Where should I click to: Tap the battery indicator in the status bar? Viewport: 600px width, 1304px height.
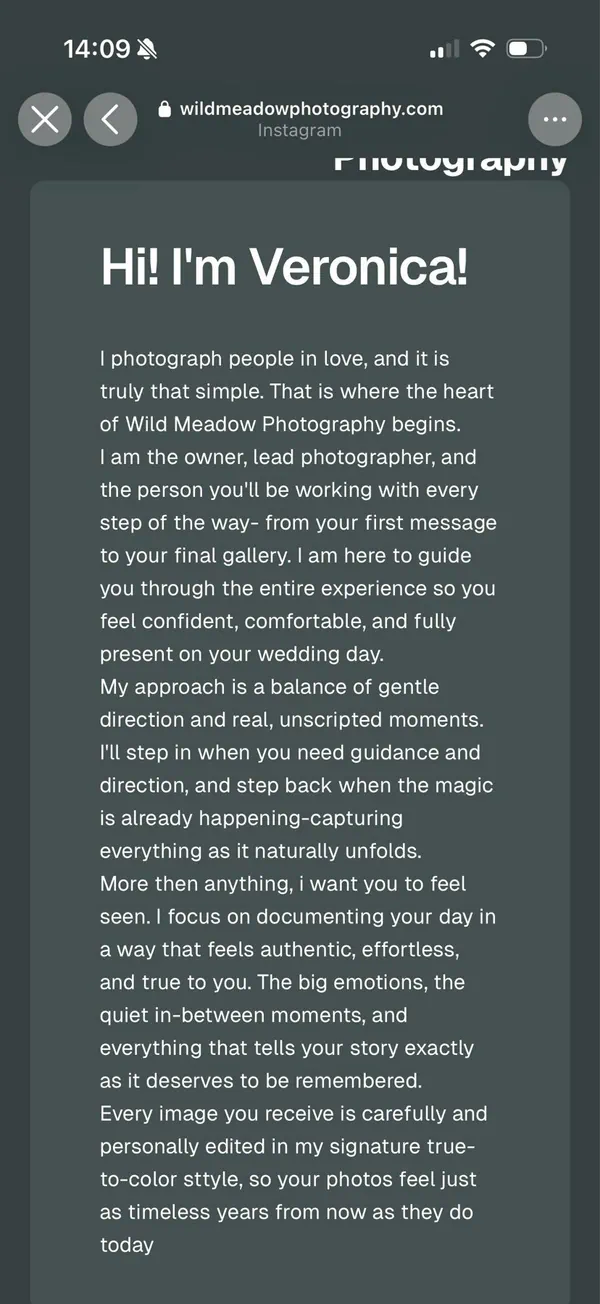tap(526, 48)
